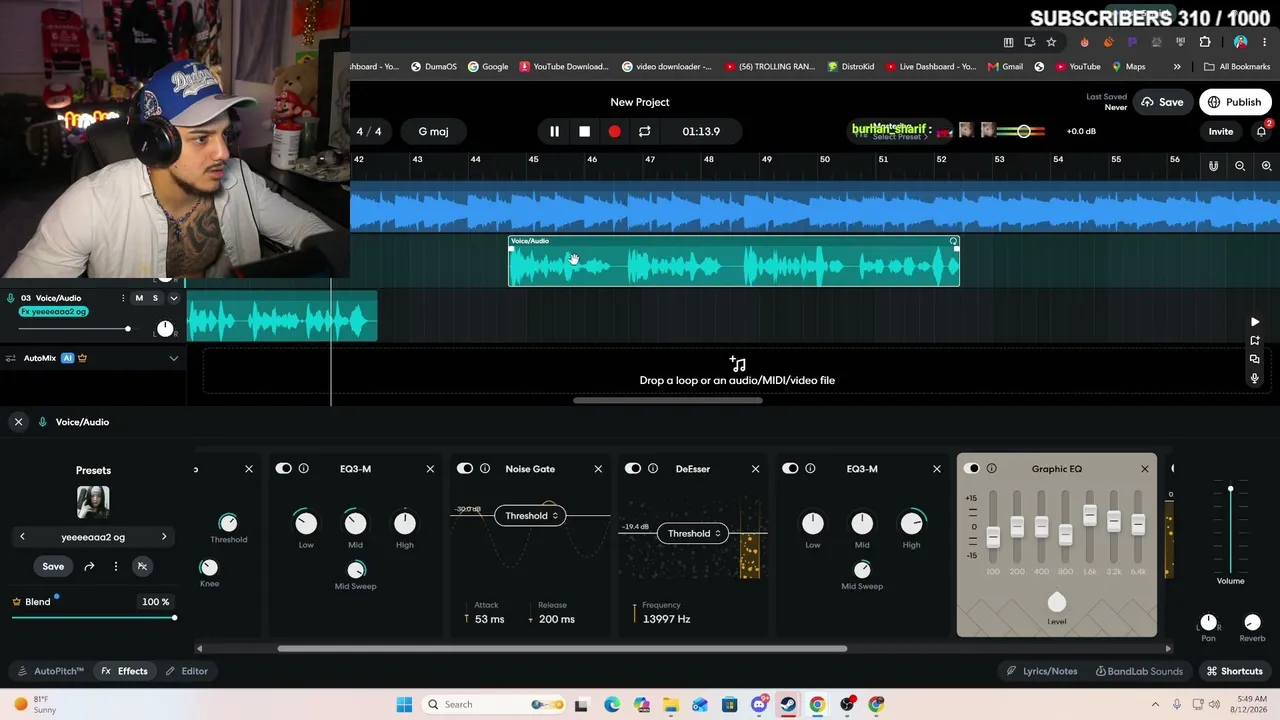Zoom out the timeline
The image size is (1280, 720).
1240,166
